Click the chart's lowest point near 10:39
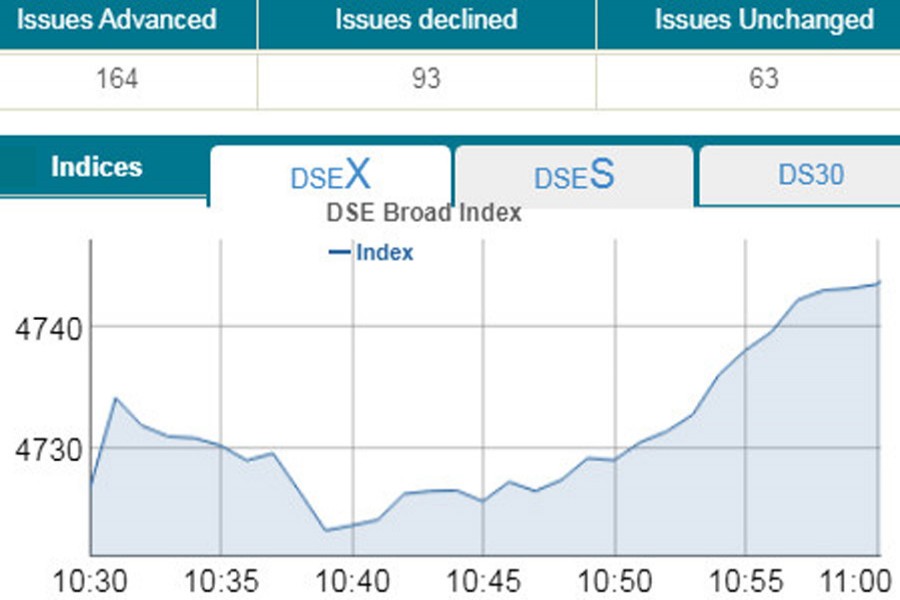The height and width of the screenshot is (600, 900). 326,530
